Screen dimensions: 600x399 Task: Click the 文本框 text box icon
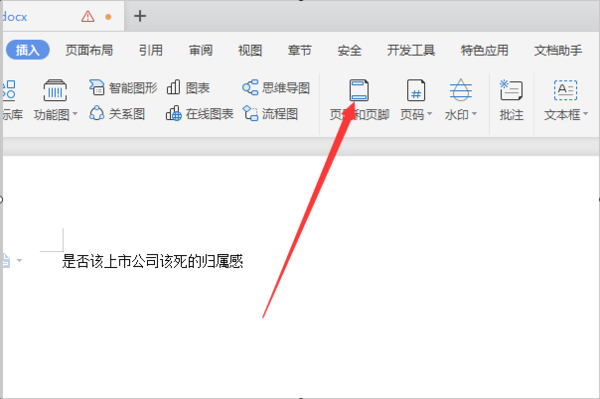coord(565,90)
